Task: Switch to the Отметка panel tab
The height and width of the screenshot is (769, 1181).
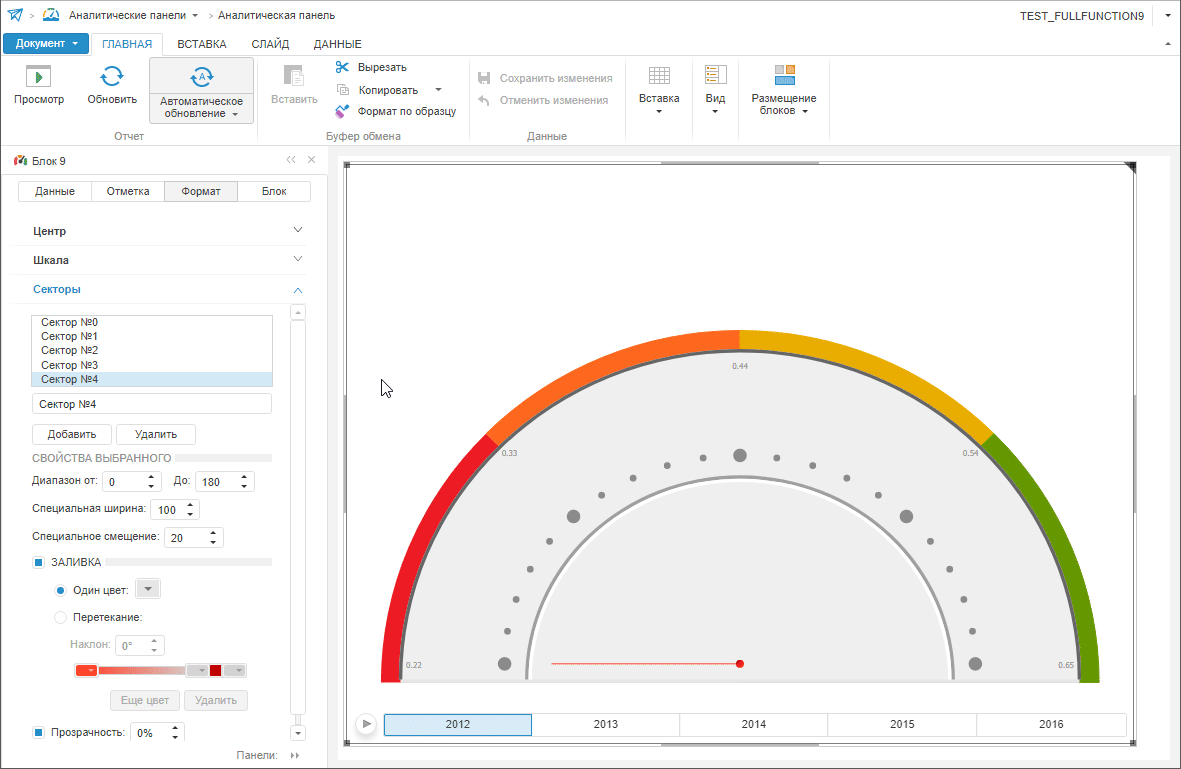Action: point(128,192)
